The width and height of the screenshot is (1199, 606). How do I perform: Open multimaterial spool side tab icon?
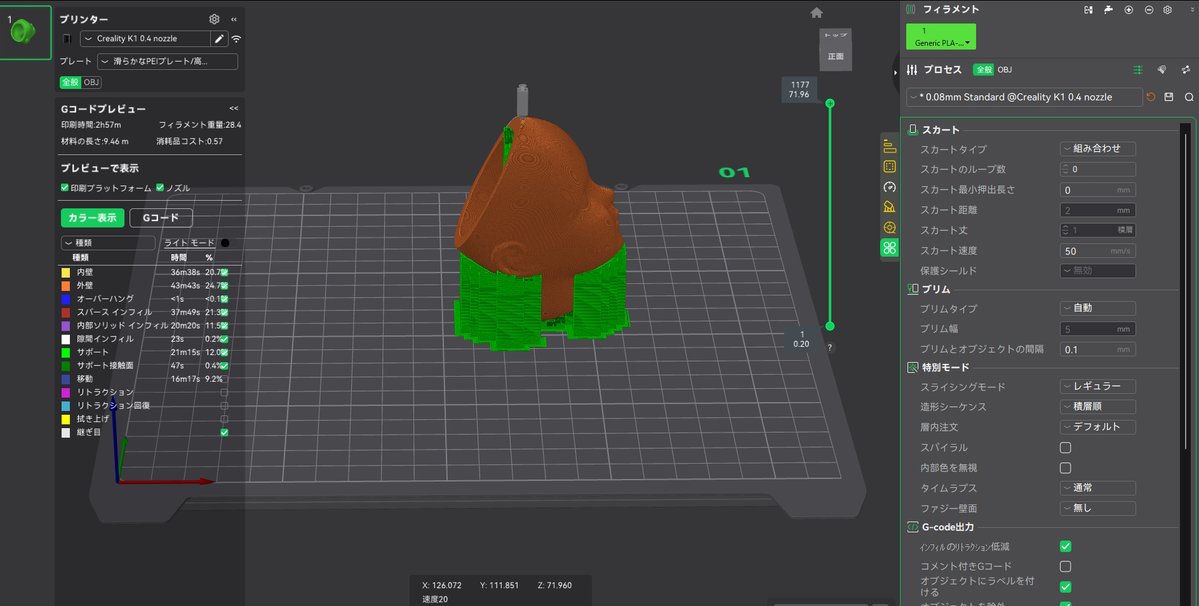889,228
